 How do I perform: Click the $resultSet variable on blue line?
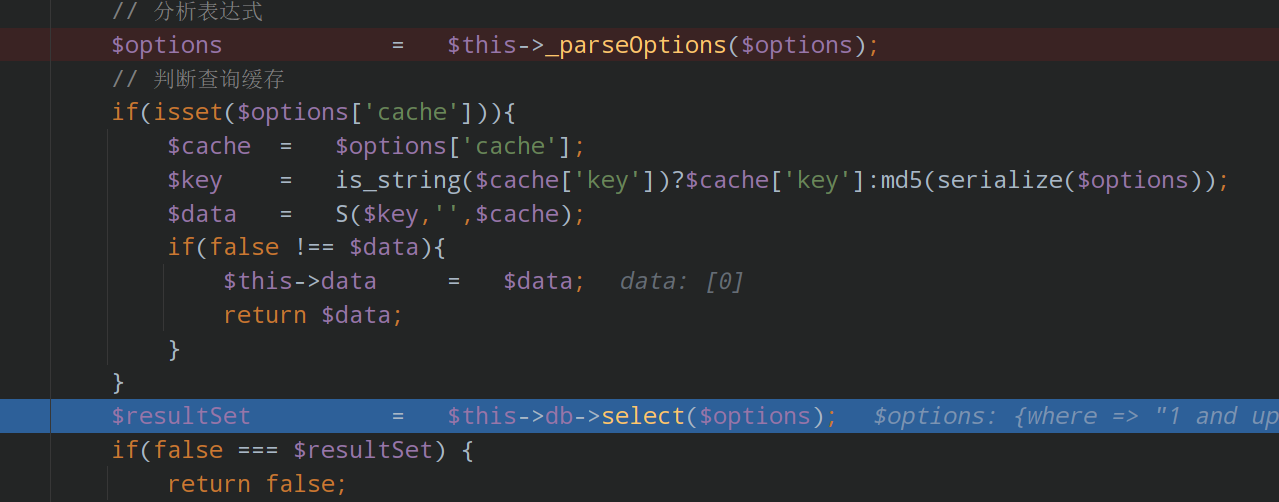point(181,416)
